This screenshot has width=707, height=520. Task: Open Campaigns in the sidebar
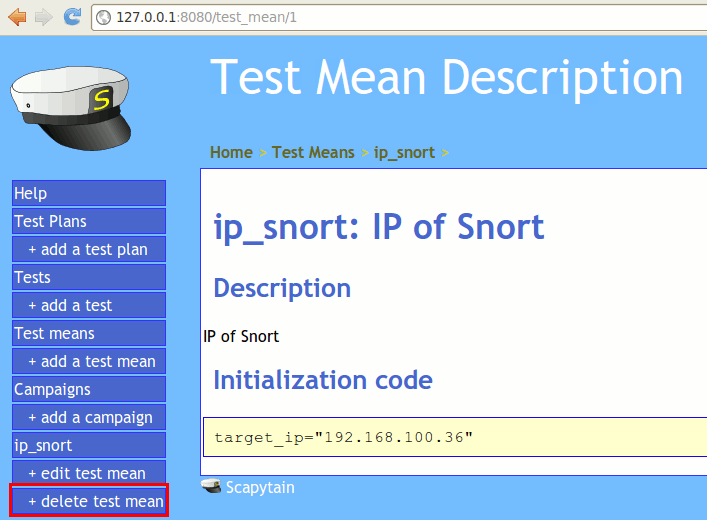(88, 389)
